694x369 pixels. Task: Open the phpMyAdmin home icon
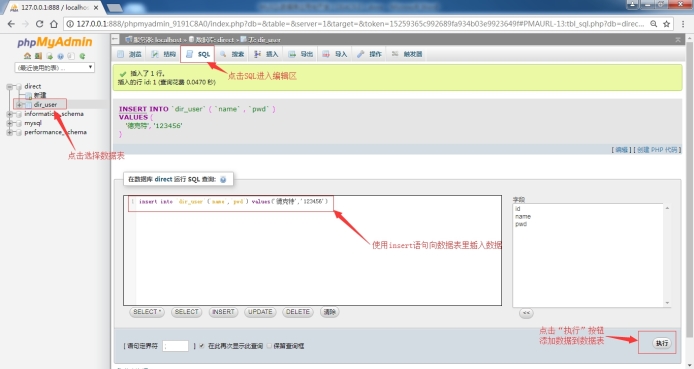pyautogui.click(x=27, y=56)
